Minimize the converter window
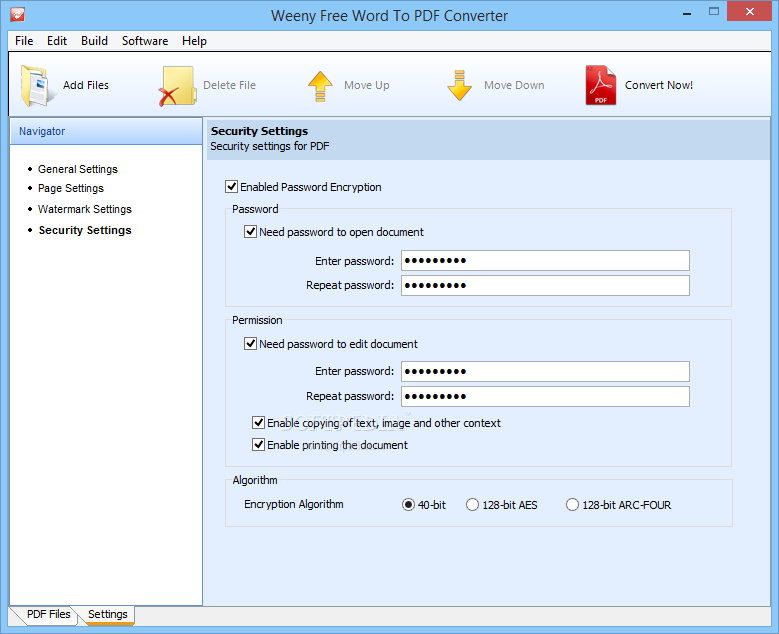 [x=688, y=14]
